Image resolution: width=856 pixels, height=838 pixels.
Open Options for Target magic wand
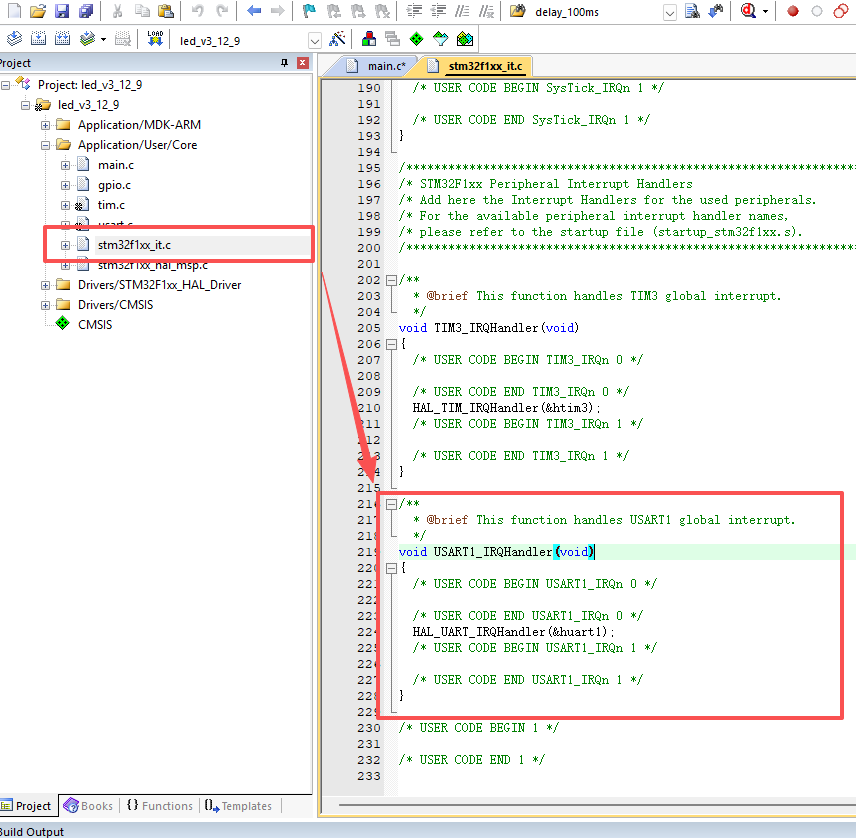pyautogui.click(x=337, y=39)
